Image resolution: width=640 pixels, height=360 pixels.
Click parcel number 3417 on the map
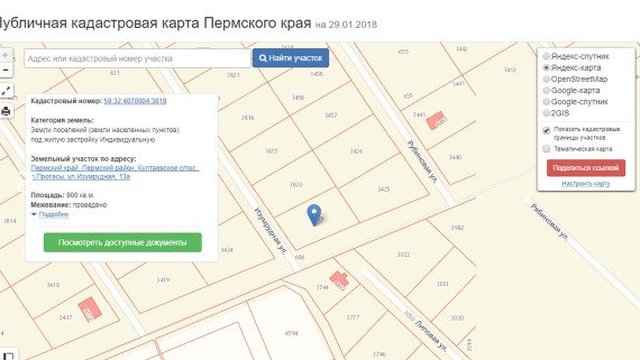coord(65,317)
